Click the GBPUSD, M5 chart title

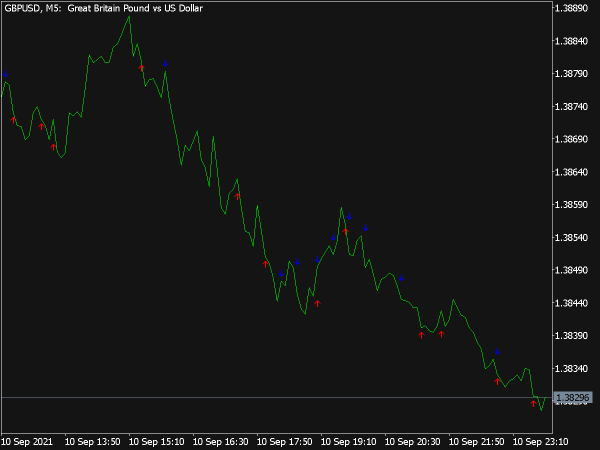coord(33,8)
